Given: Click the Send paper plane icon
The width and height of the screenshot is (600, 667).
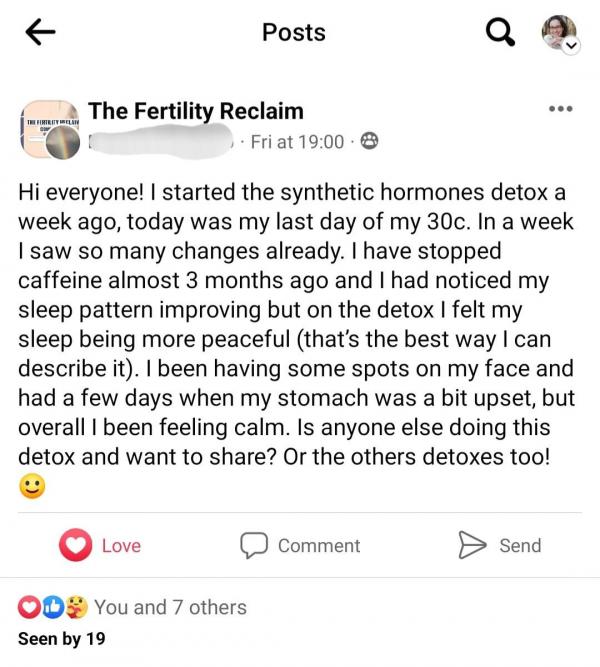Looking at the screenshot, I should pos(471,545).
